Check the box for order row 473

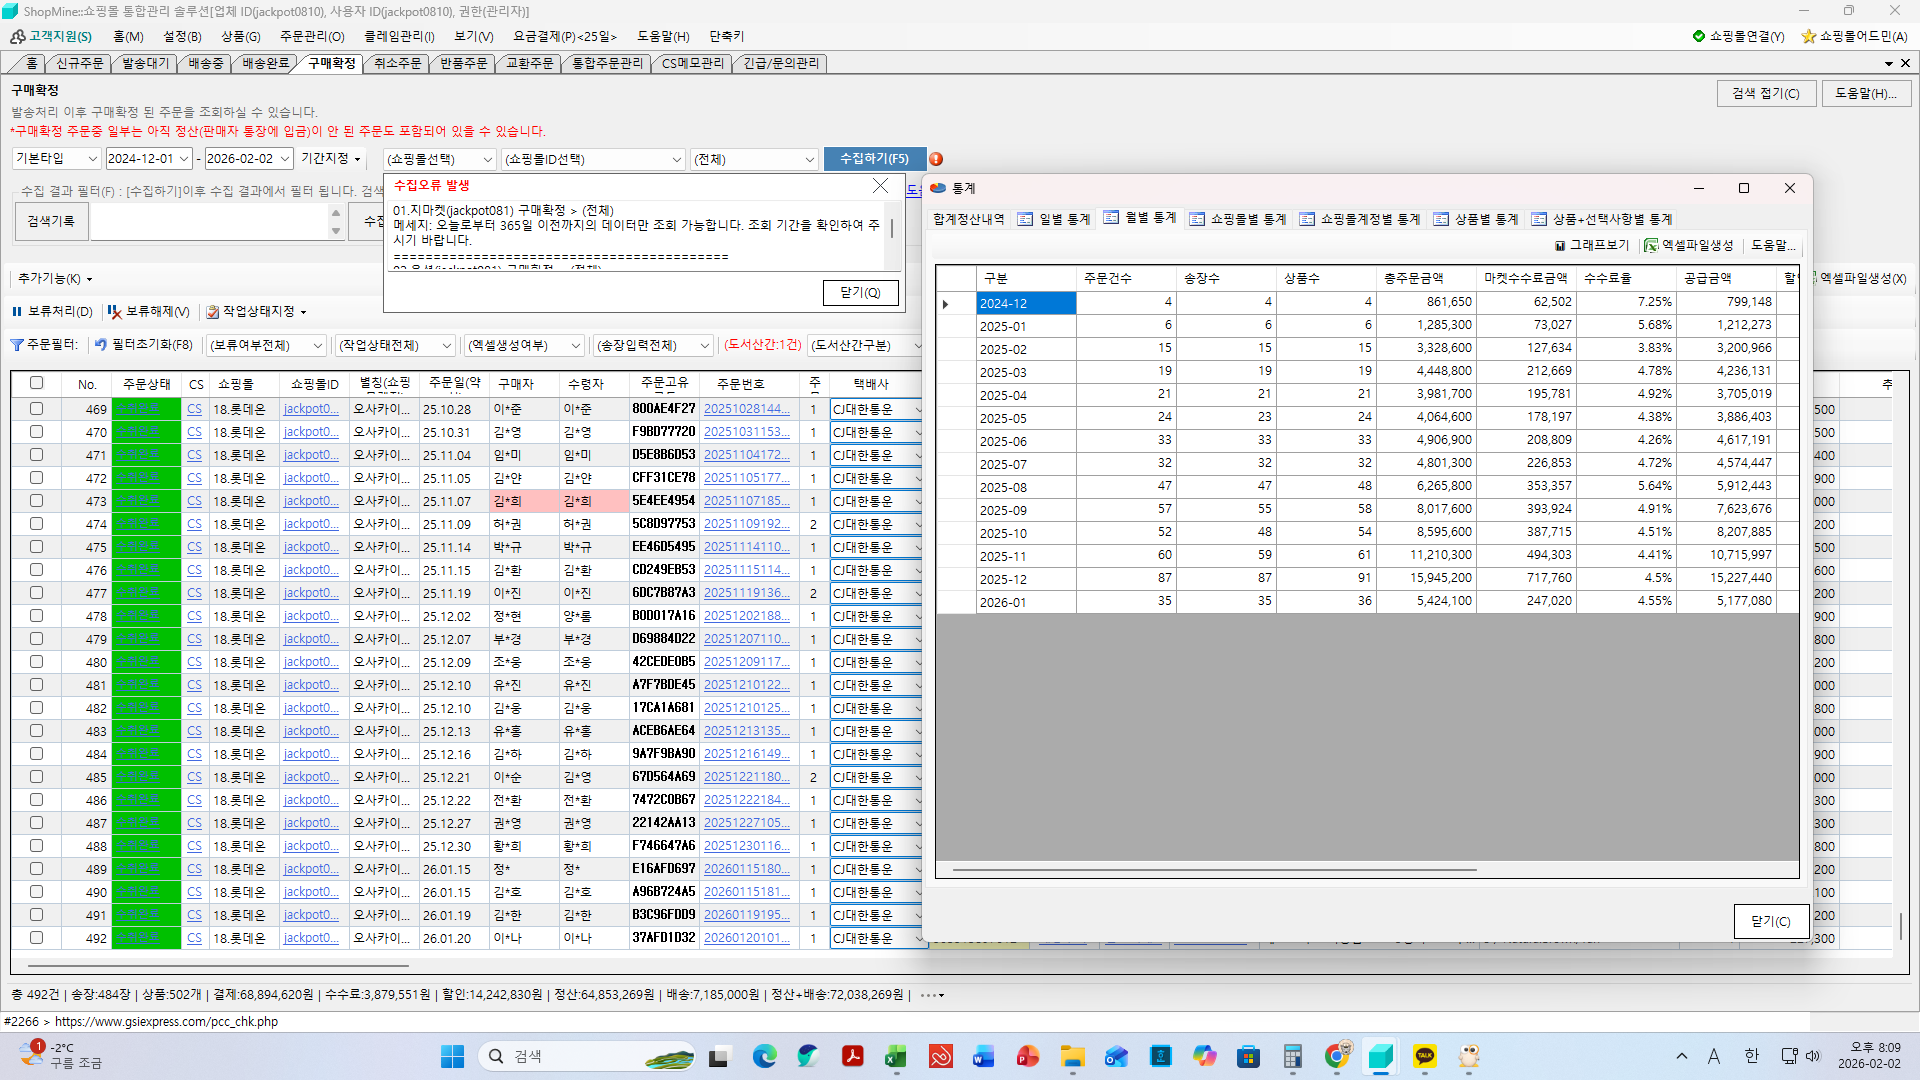(37, 501)
